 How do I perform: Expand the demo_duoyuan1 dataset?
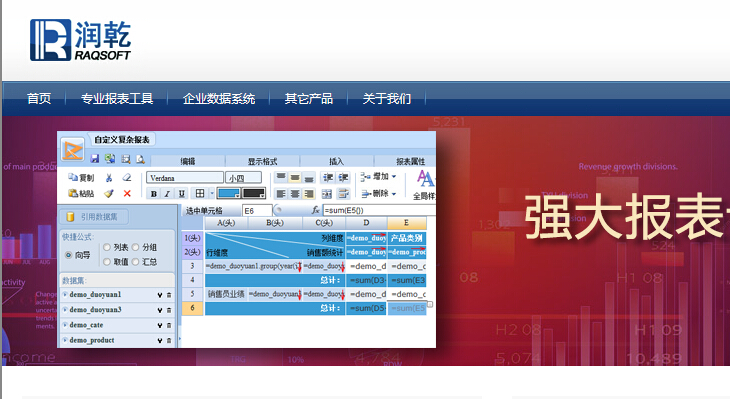(65, 294)
